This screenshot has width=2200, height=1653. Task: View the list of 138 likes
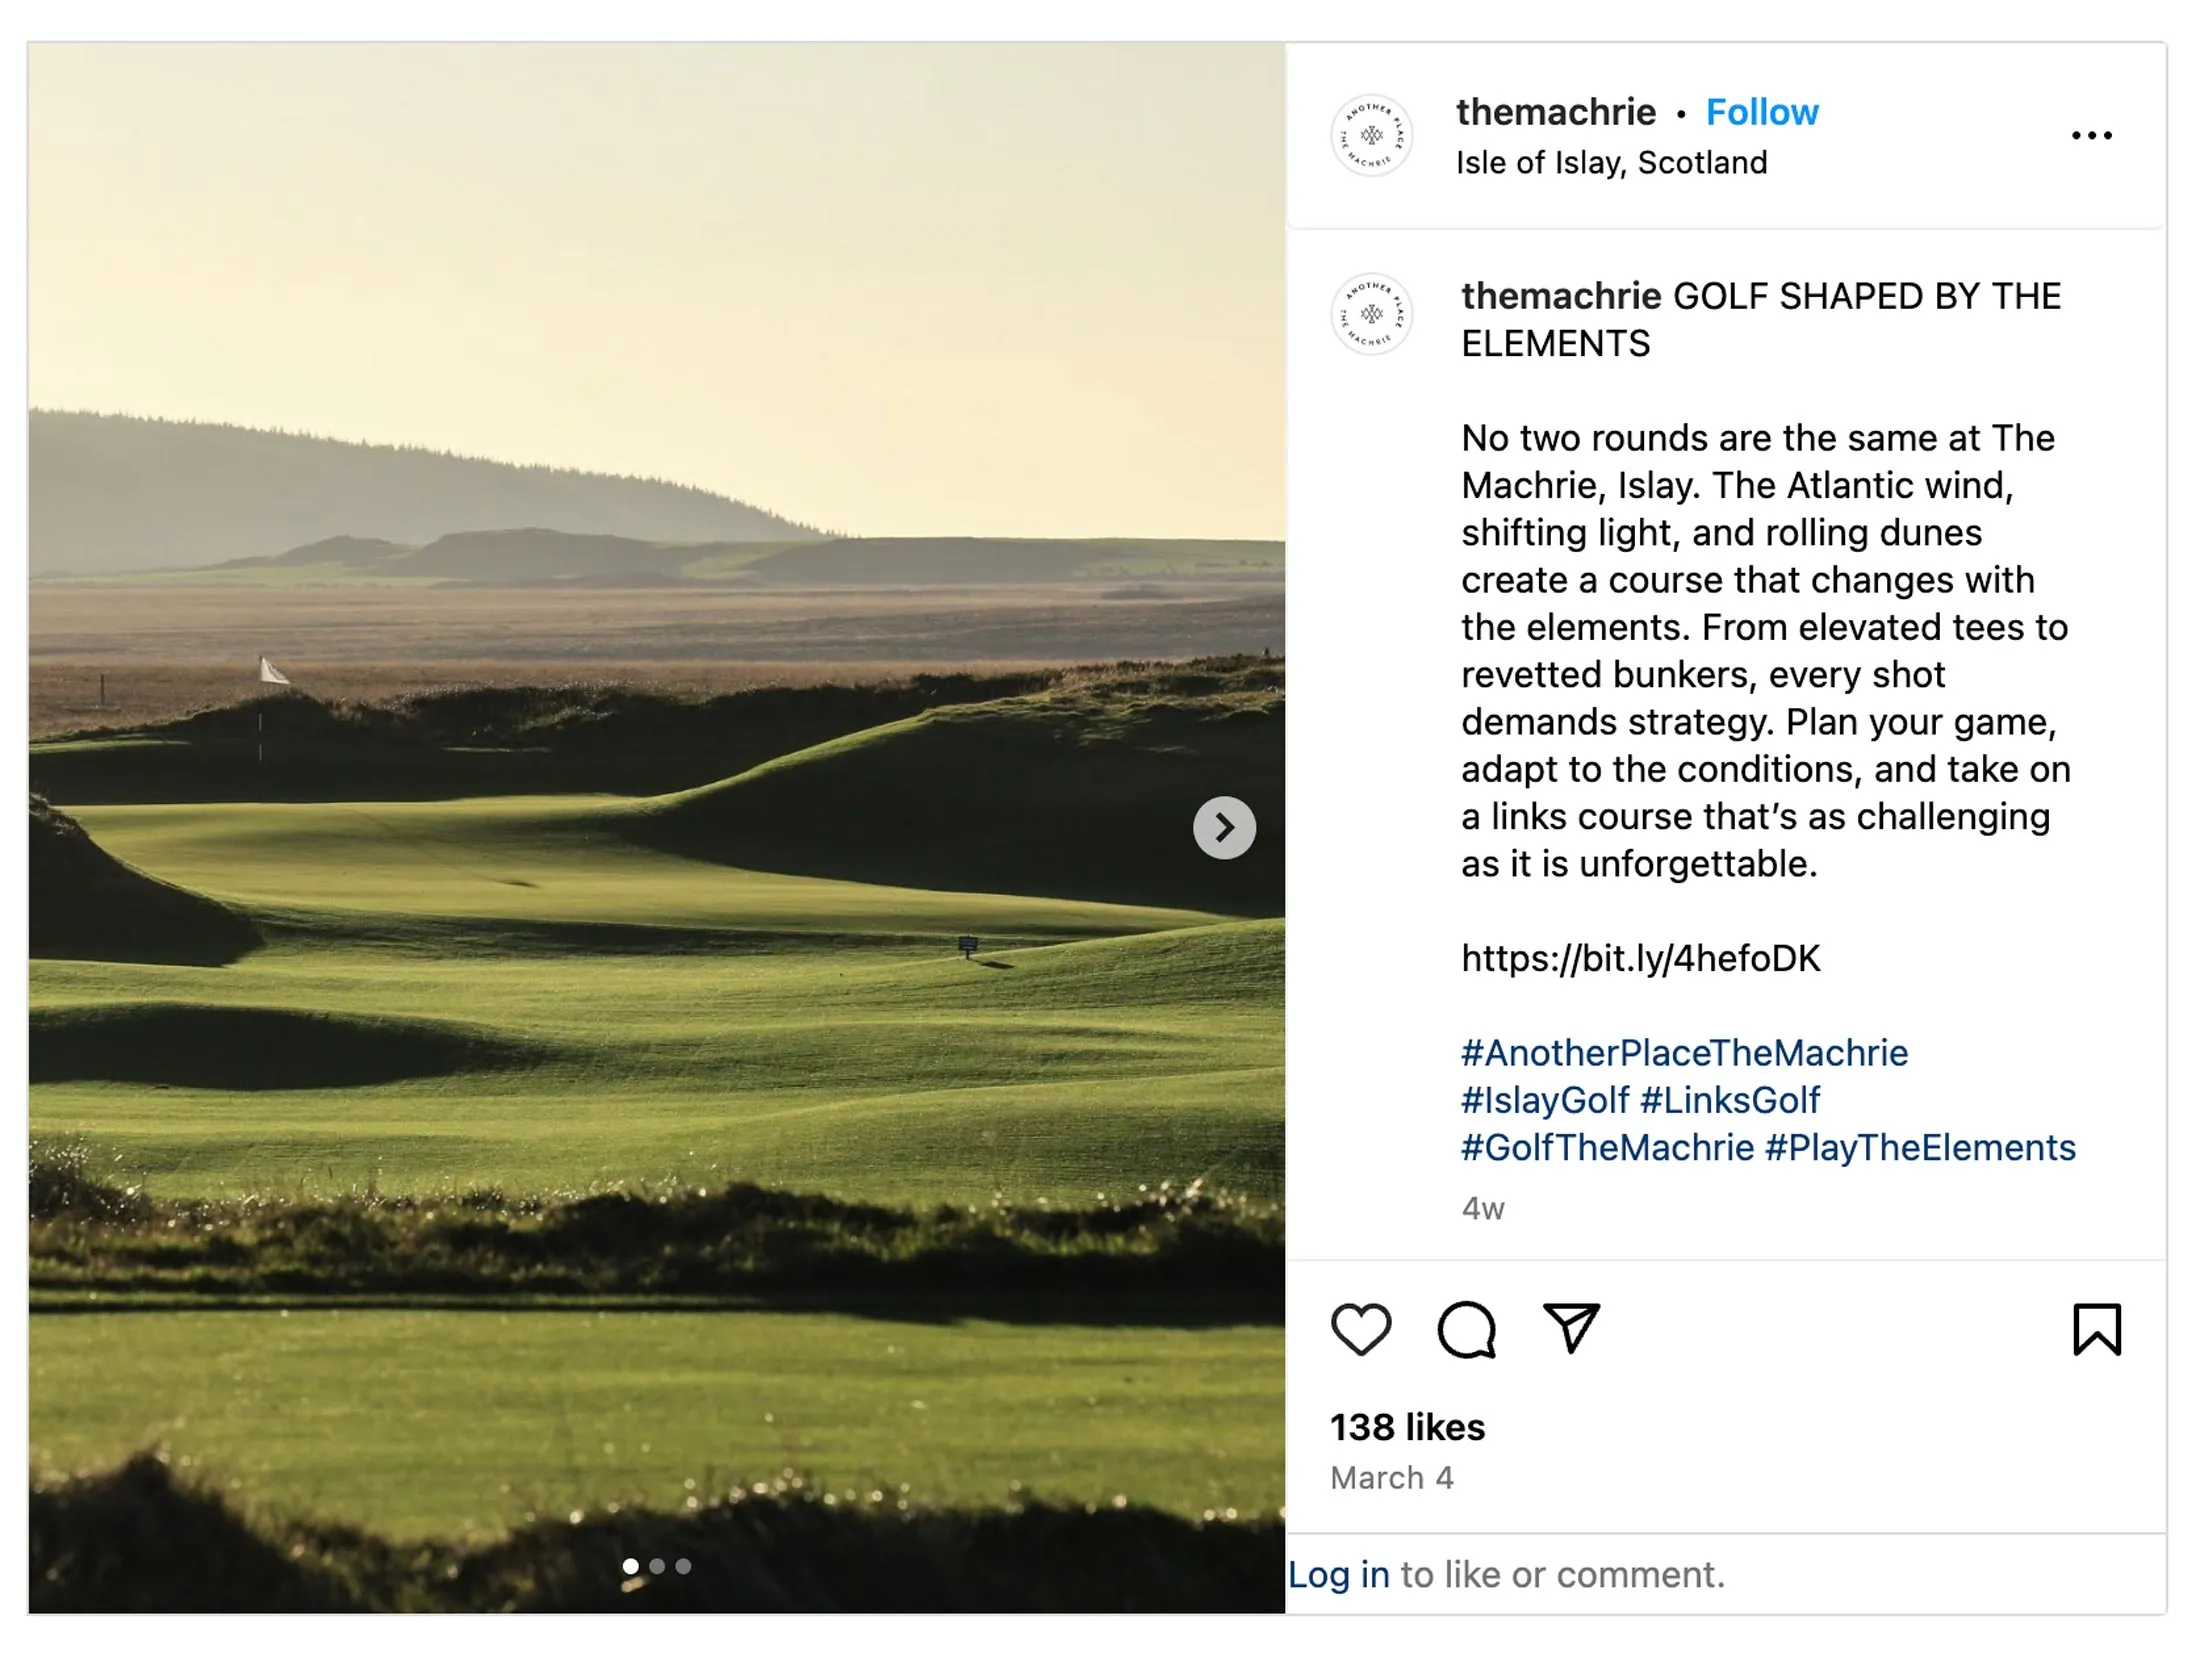1407,1427
